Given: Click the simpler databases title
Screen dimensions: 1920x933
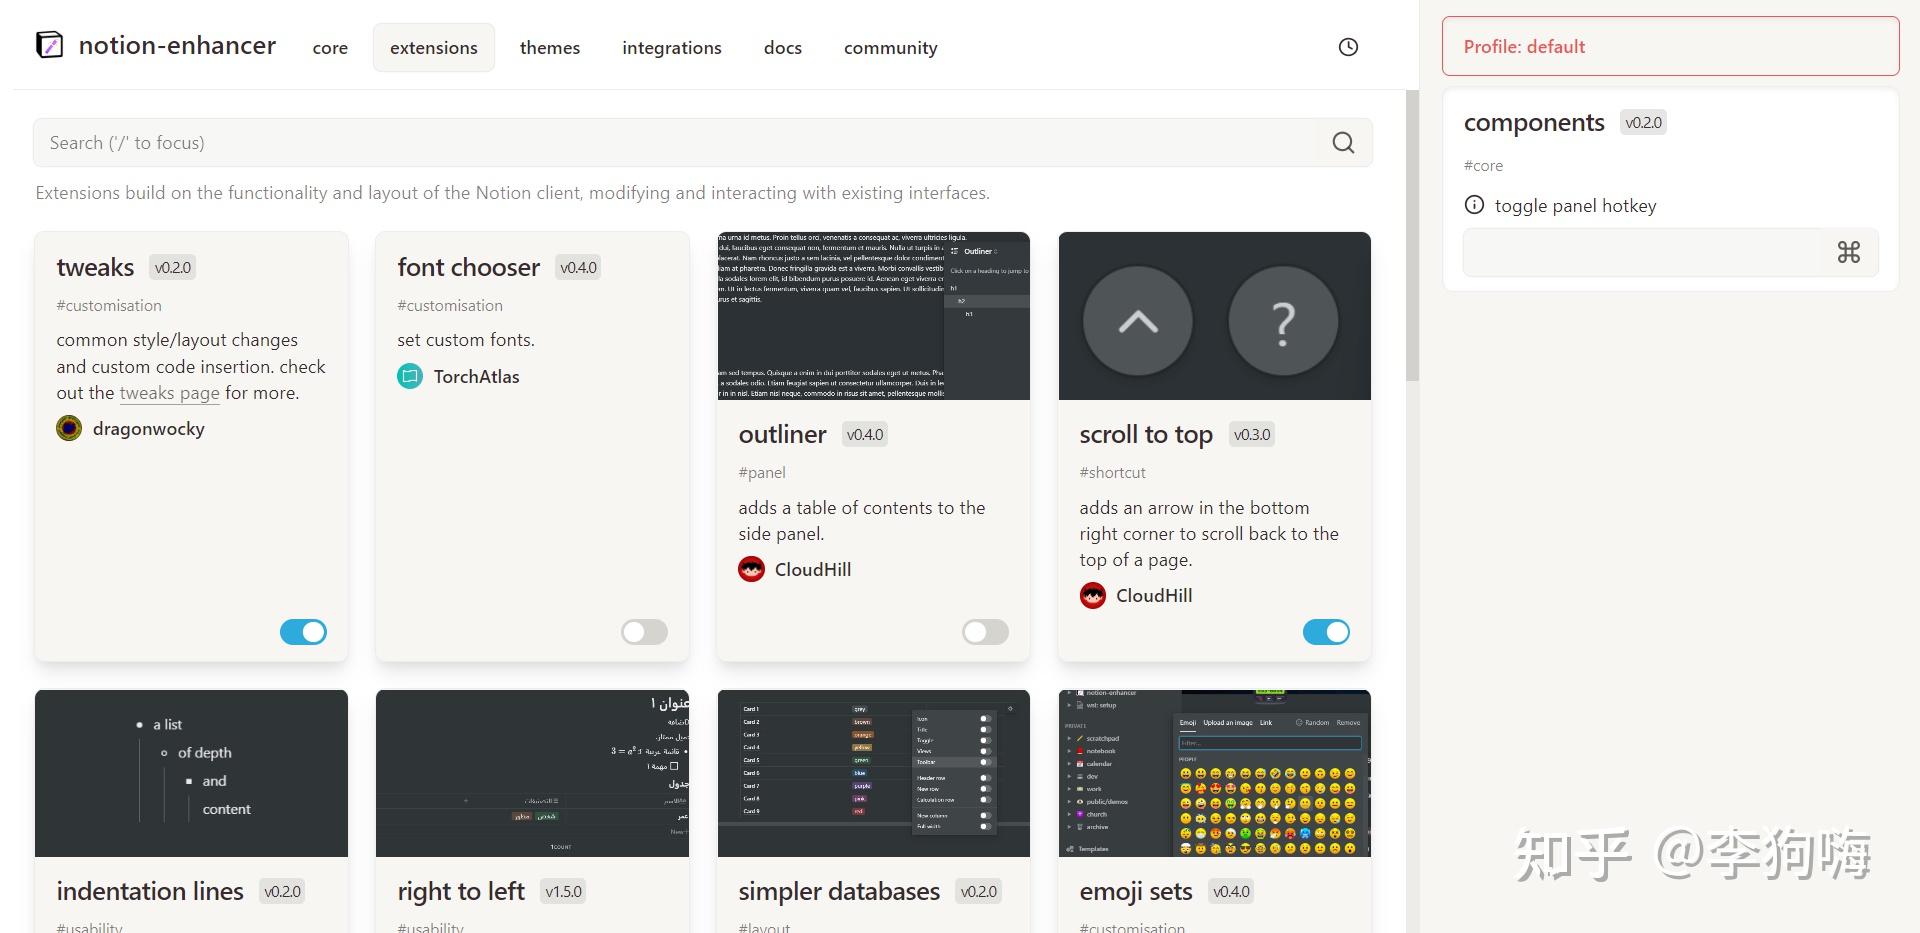Looking at the screenshot, I should click(x=839, y=891).
